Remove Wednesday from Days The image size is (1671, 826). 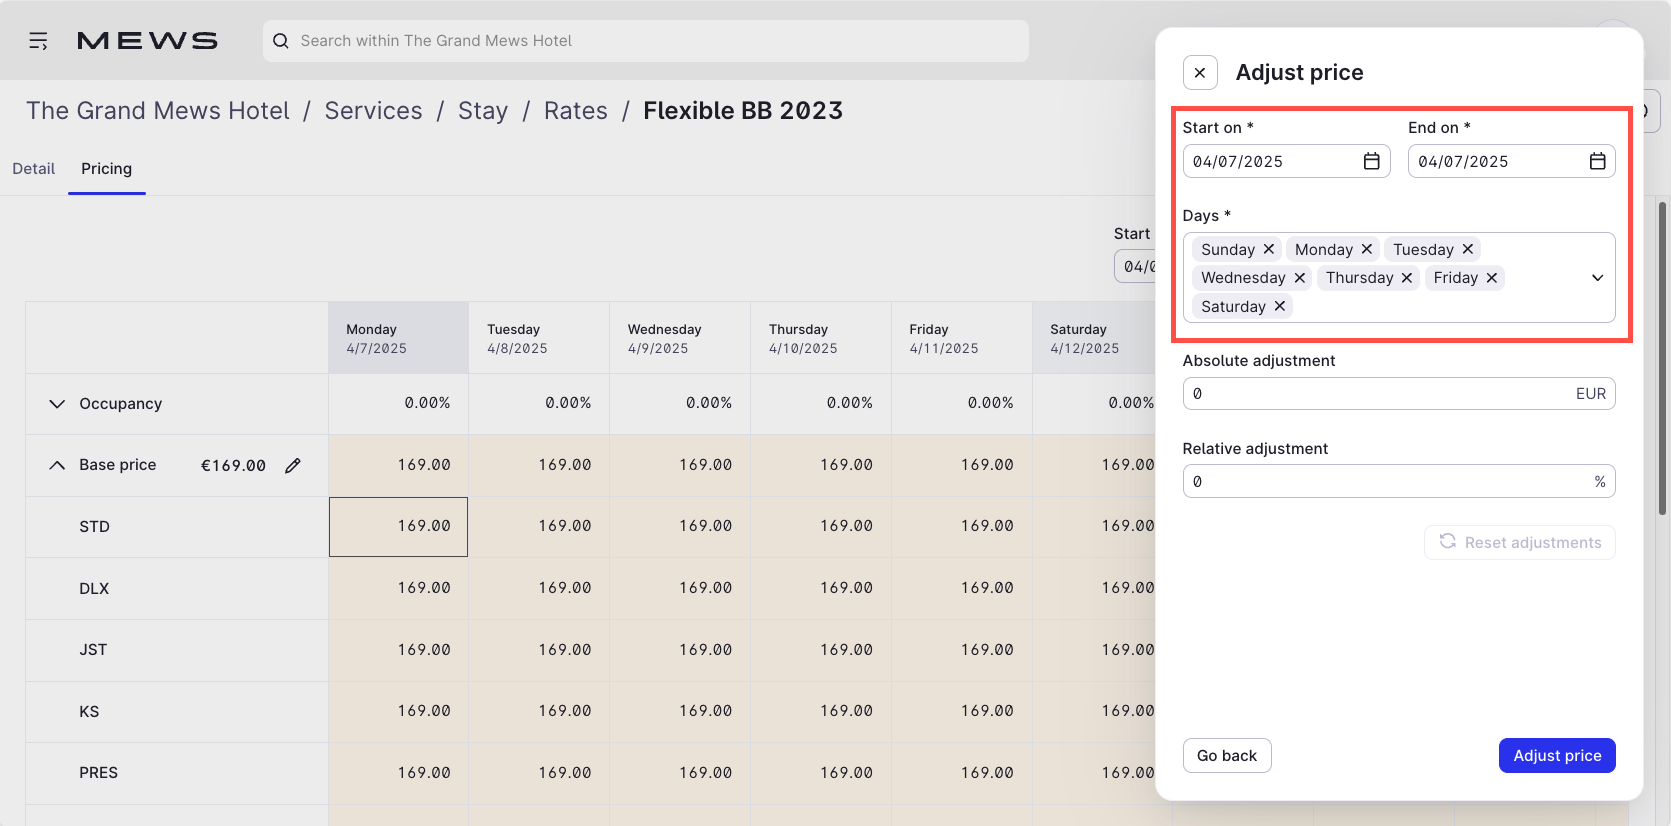1300,278
